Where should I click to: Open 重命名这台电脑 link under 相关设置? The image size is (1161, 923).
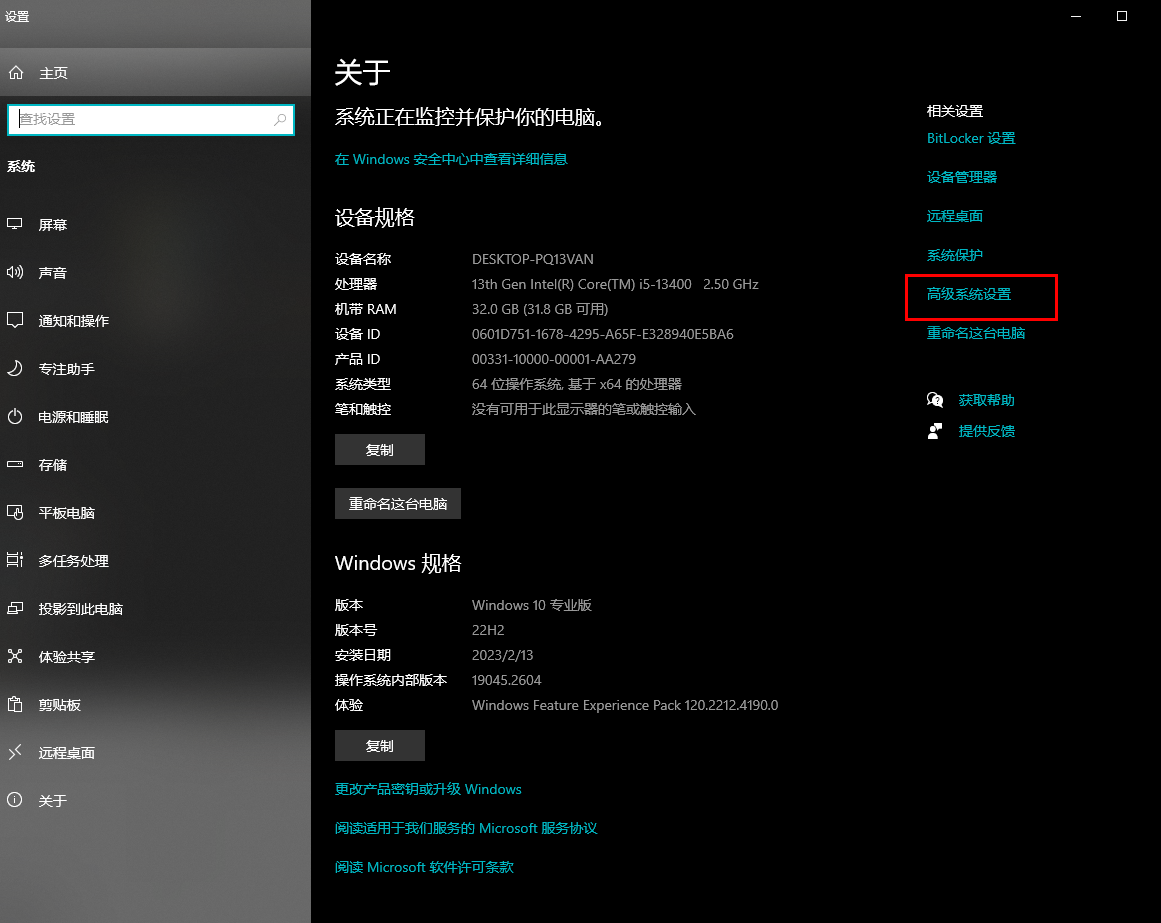pyautogui.click(x=976, y=333)
